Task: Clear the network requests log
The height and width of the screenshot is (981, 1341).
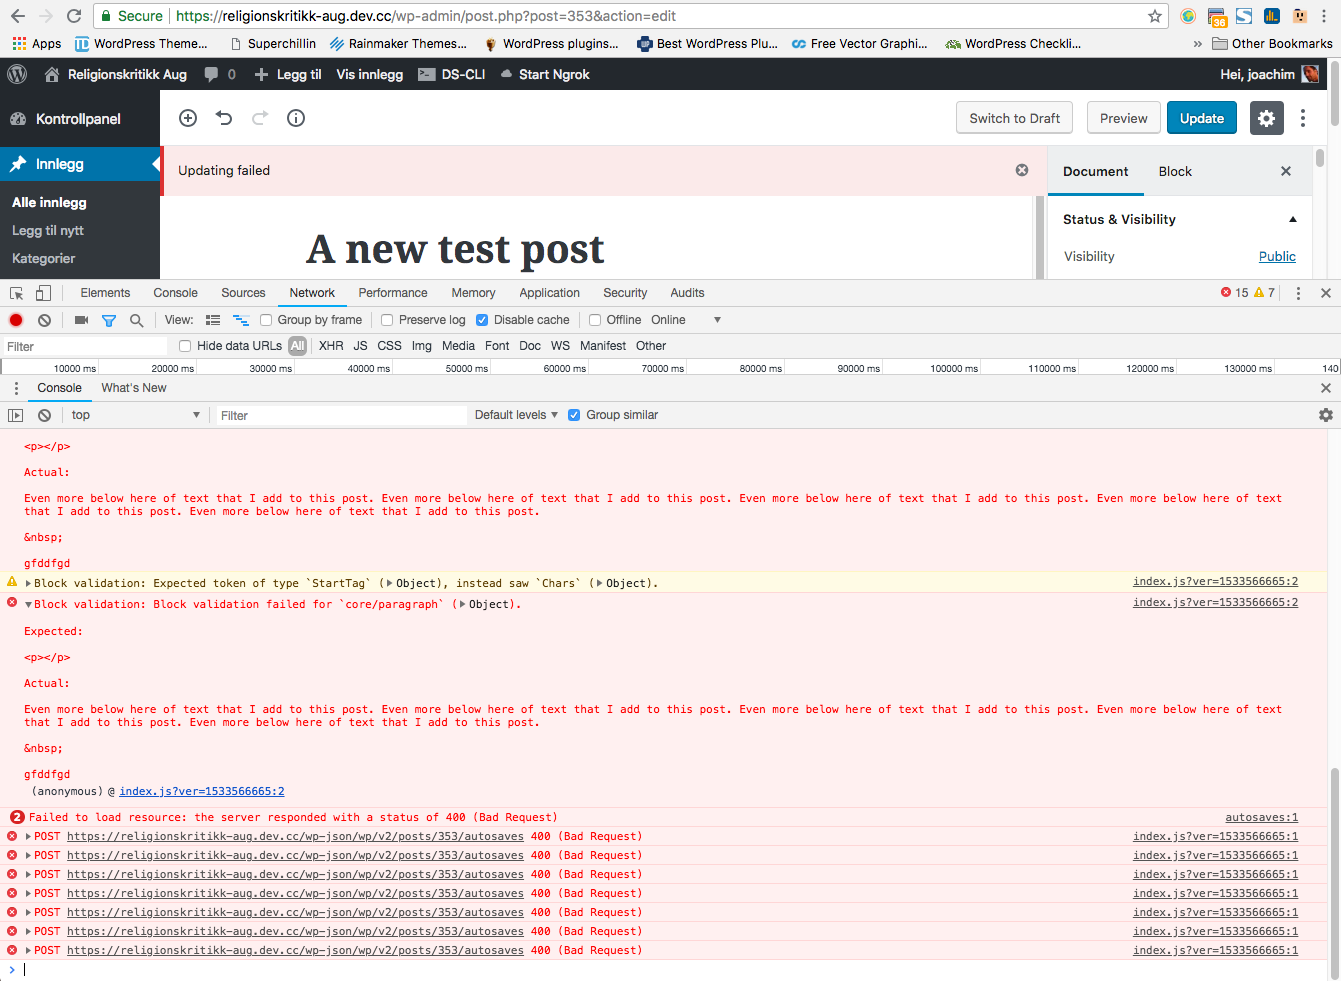Action: tap(42, 319)
